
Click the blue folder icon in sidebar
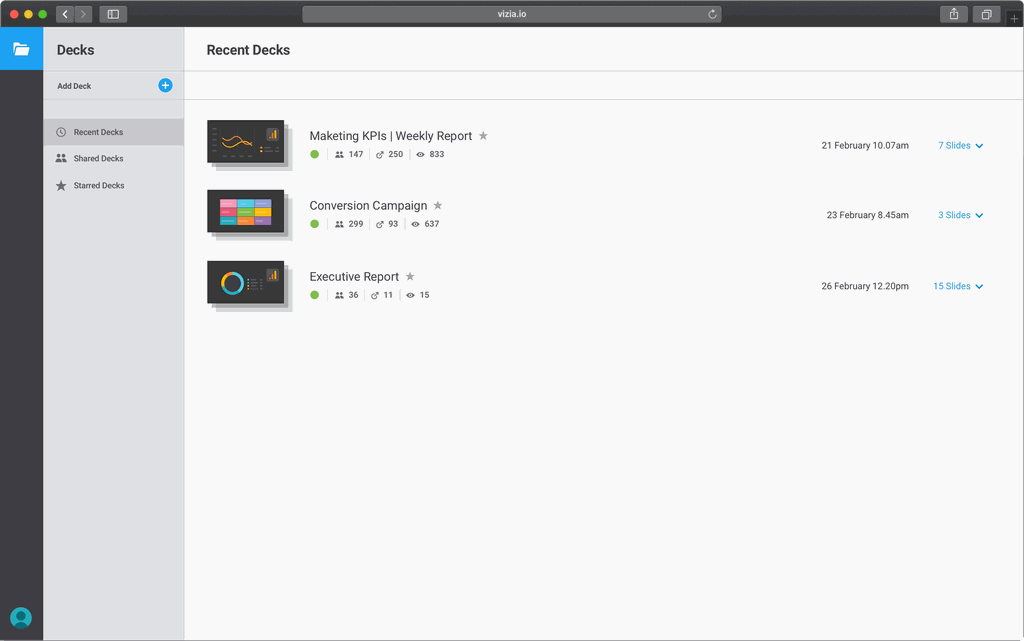pyautogui.click(x=21, y=49)
